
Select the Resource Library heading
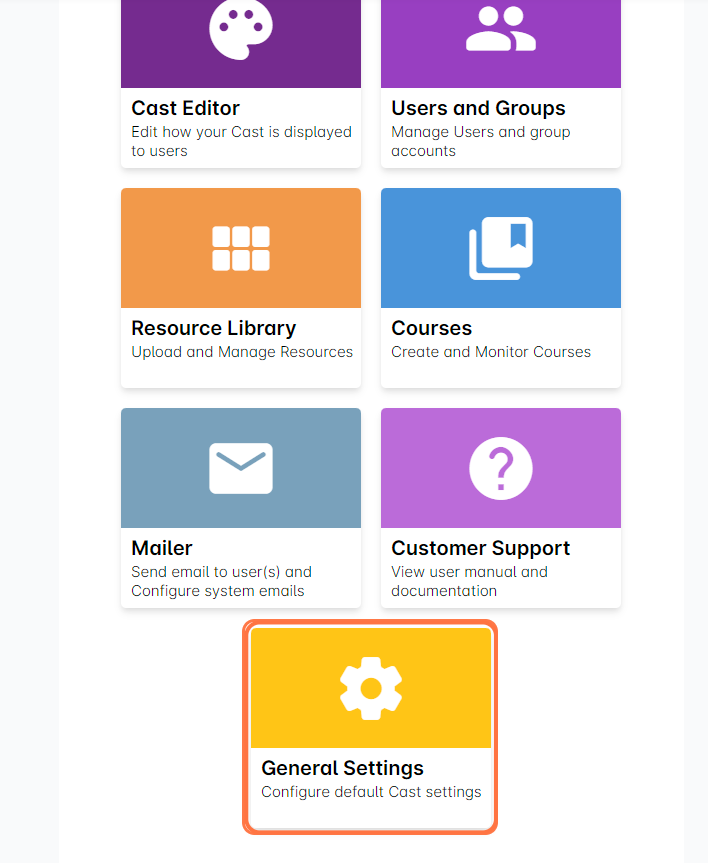214,328
